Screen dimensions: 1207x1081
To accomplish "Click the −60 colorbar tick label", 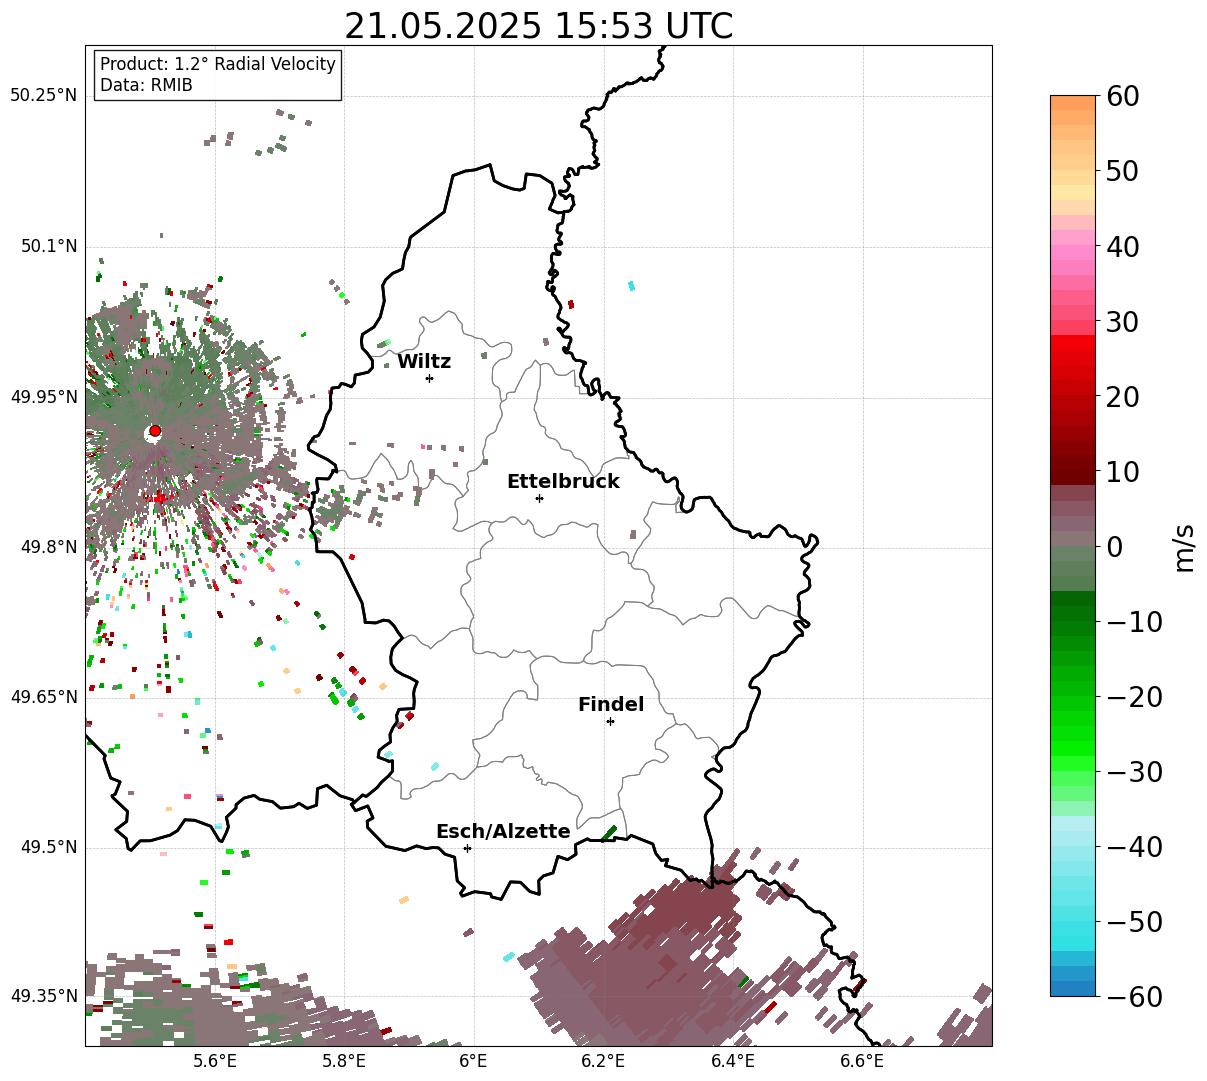I will pyautogui.click(x=1134, y=996).
